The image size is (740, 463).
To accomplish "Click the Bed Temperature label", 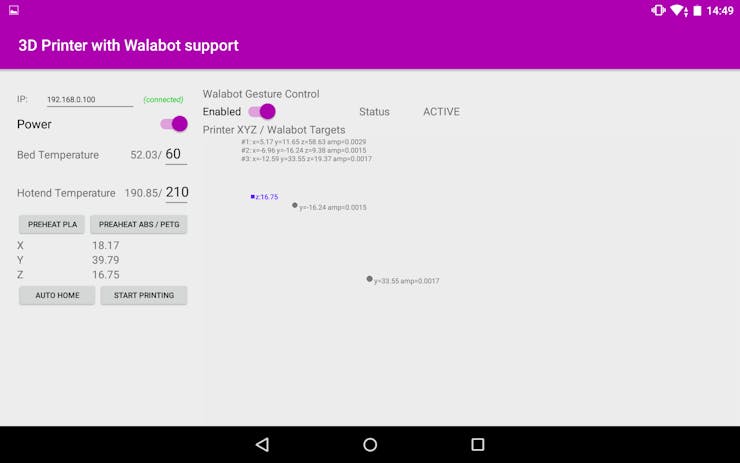I will pyautogui.click(x=58, y=155).
